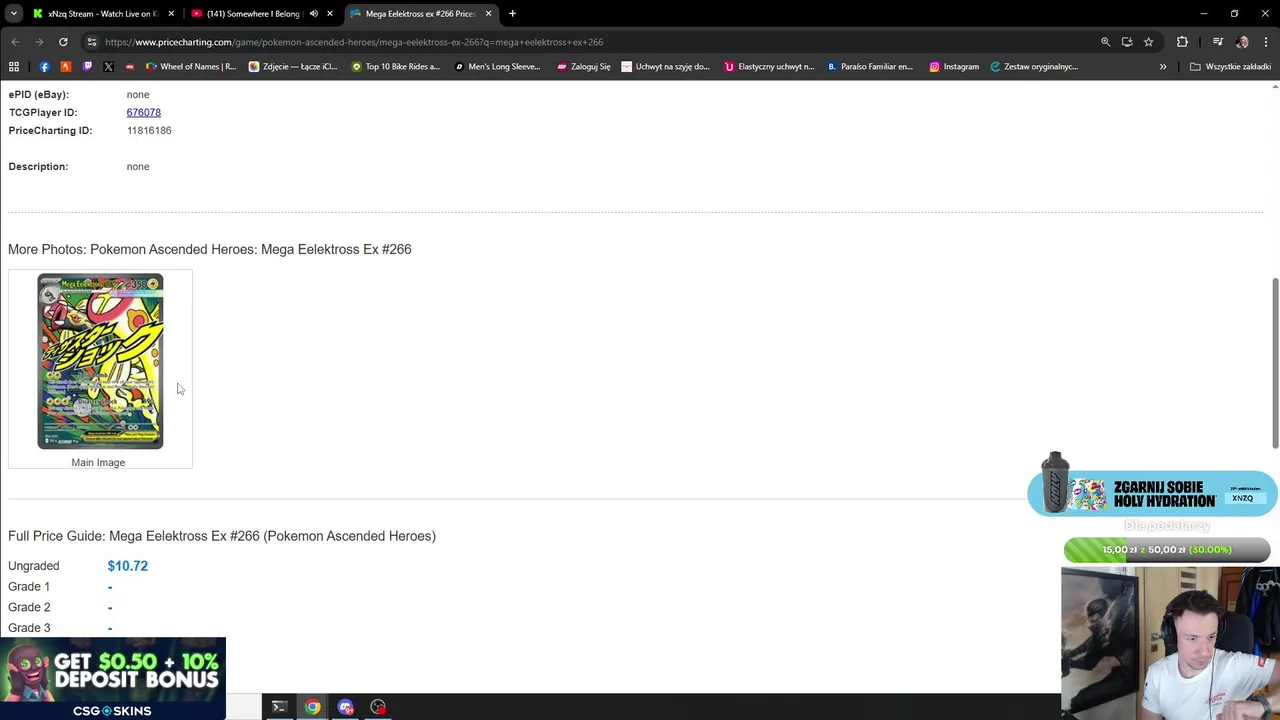Viewport: 1280px width, 720px height.
Task: Open the Discord icon in taskbar
Action: [345, 708]
